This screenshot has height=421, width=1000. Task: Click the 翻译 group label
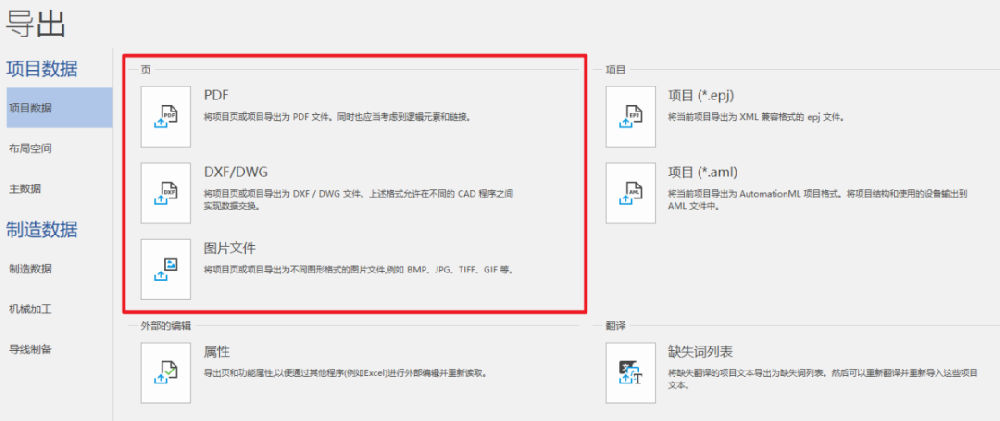coord(615,326)
